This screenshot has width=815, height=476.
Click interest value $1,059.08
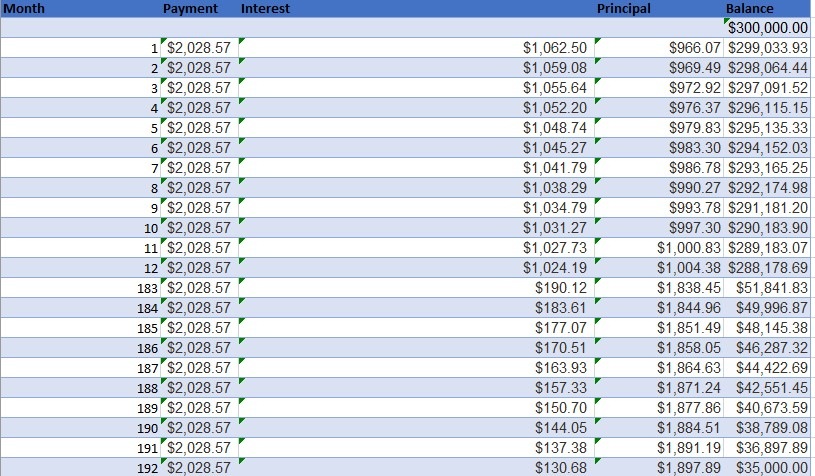pos(416,68)
